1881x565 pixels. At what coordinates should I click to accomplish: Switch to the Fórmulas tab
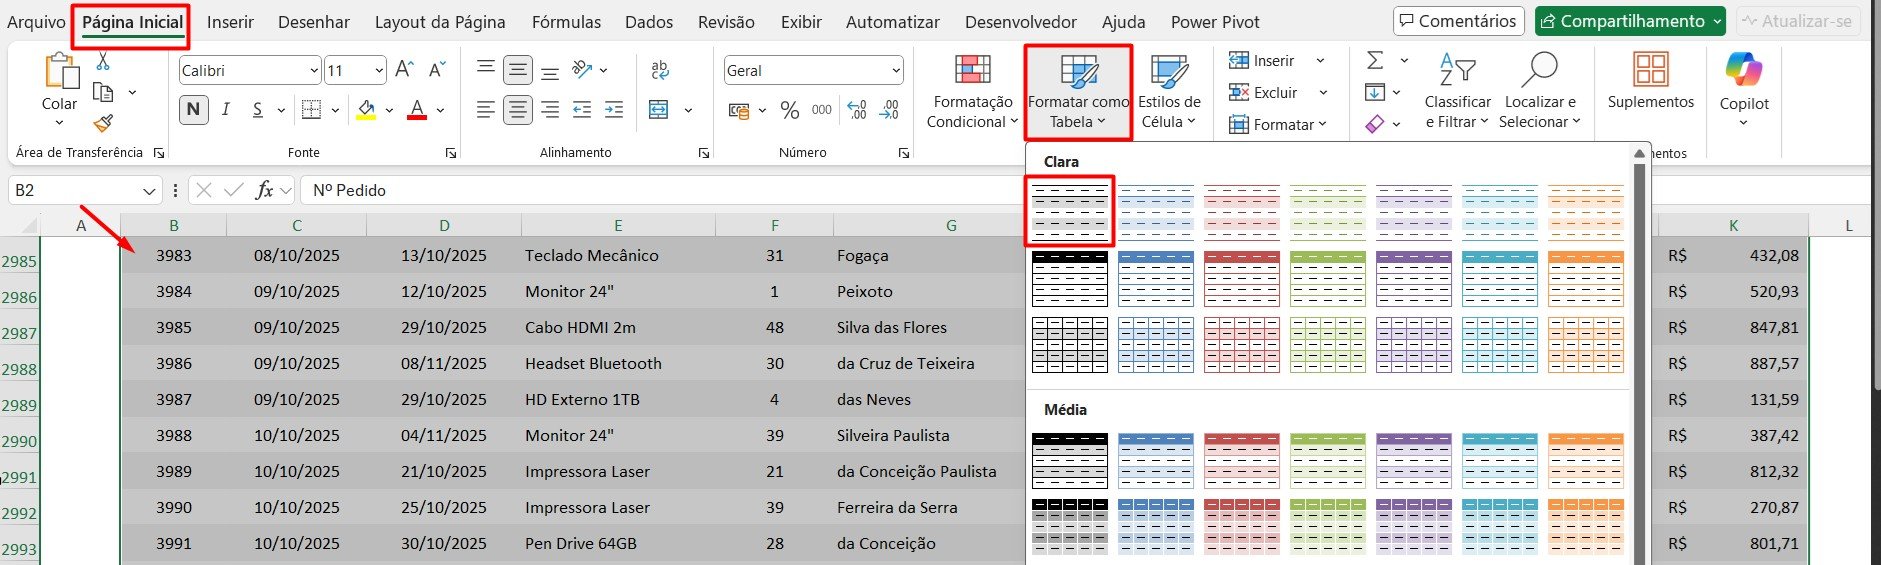pos(566,22)
